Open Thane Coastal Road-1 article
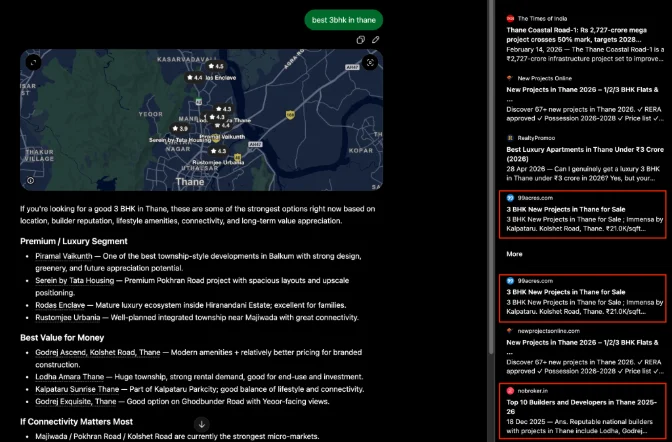 [x=576, y=35]
